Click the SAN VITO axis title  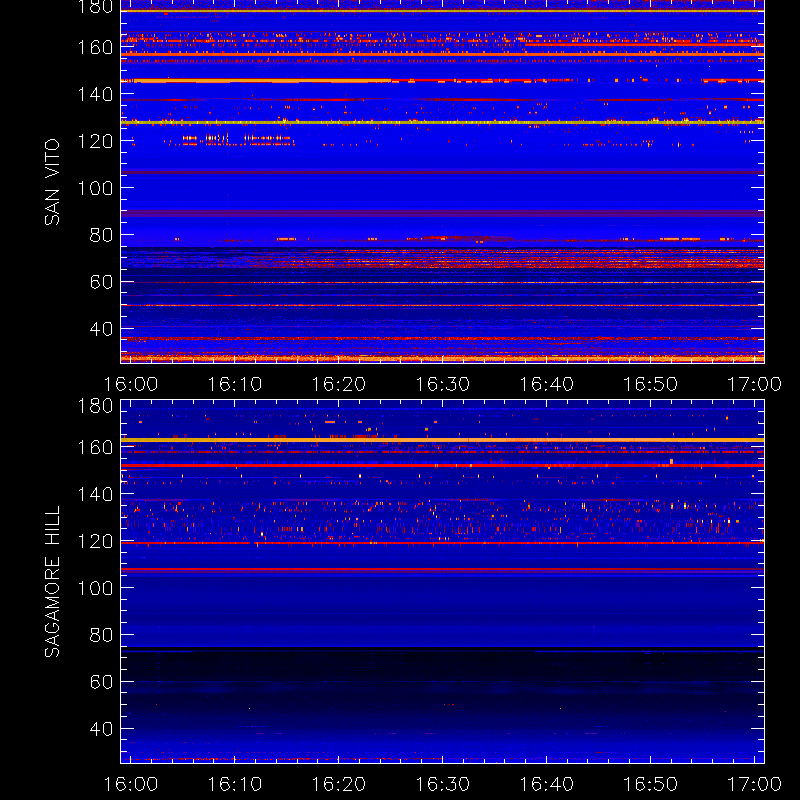coord(52,182)
